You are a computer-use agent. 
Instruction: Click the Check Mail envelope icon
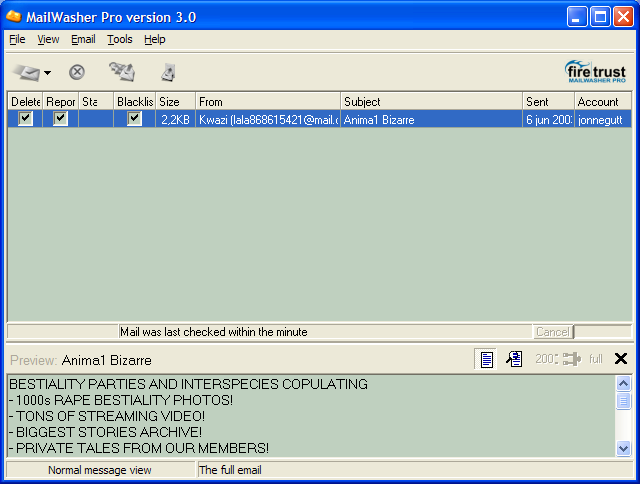[x=27, y=73]
